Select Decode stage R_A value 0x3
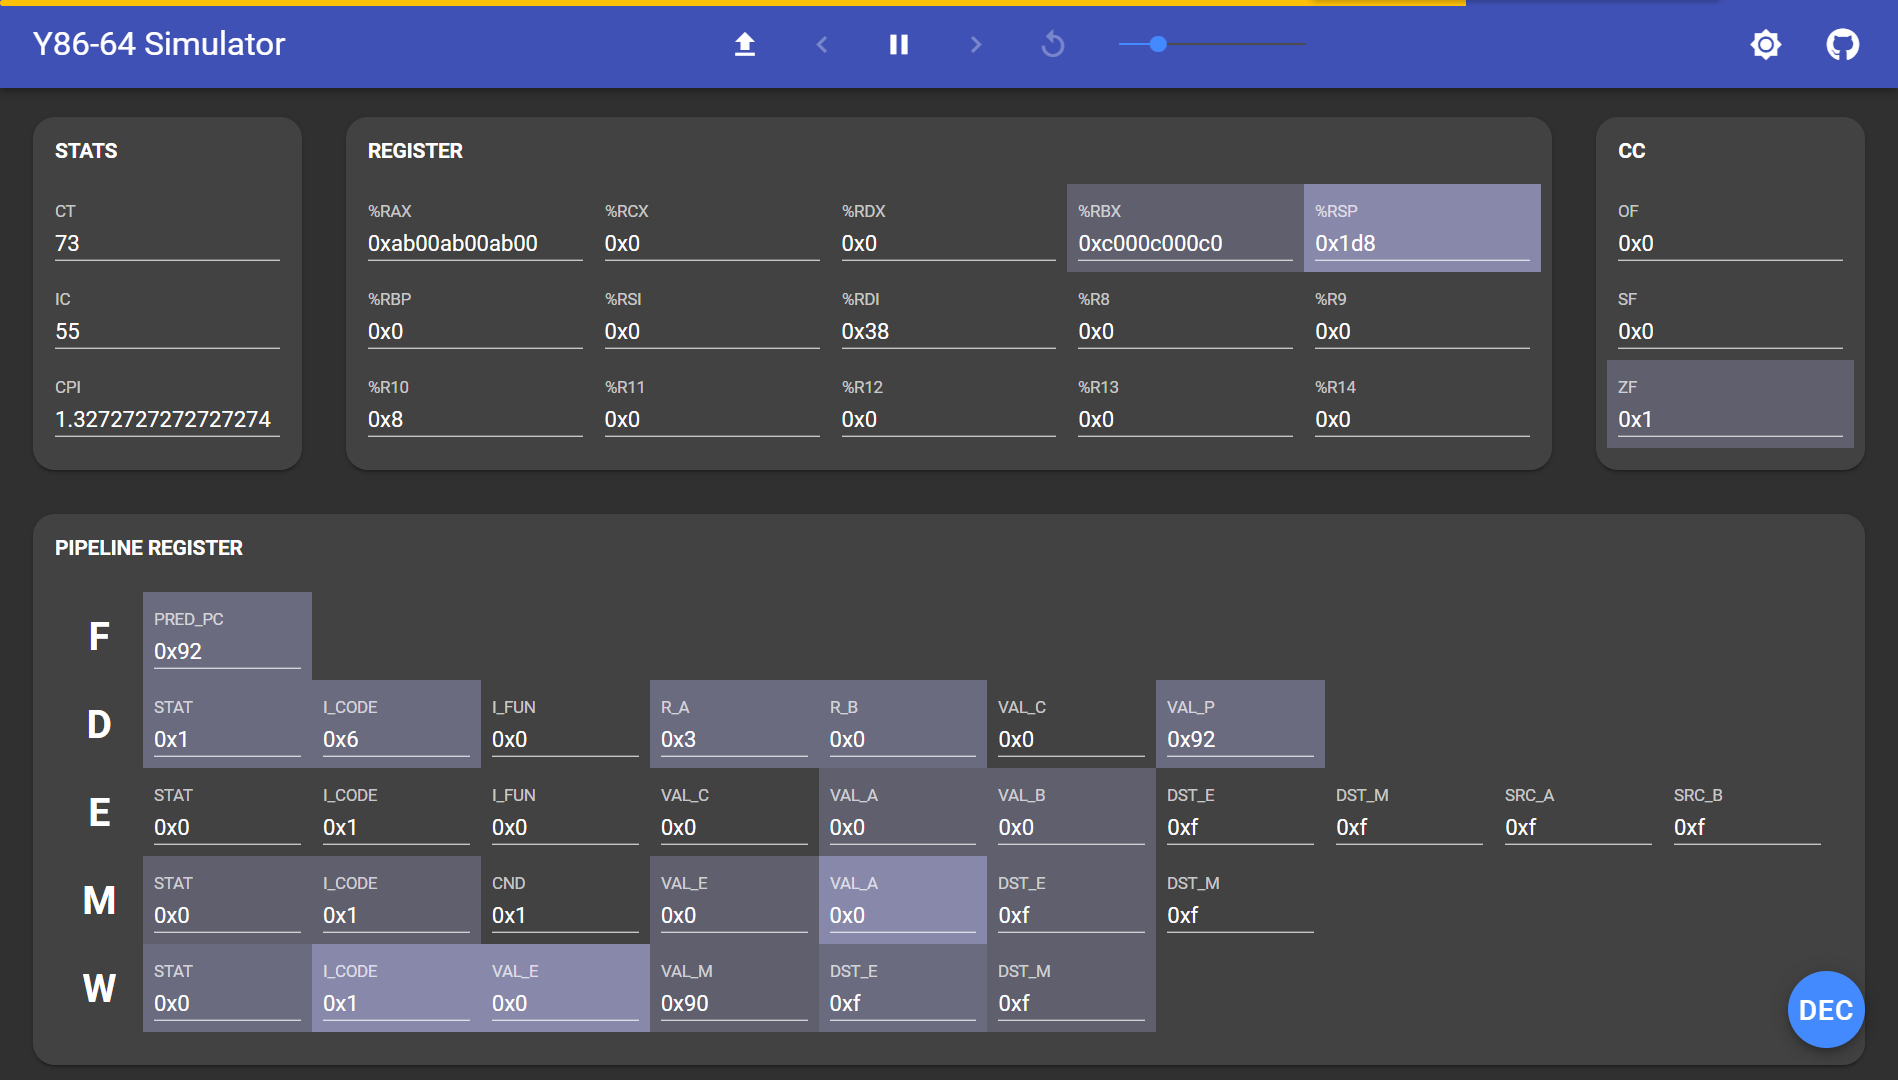This screenshot has width=1898, height=1080. (734, 740)
